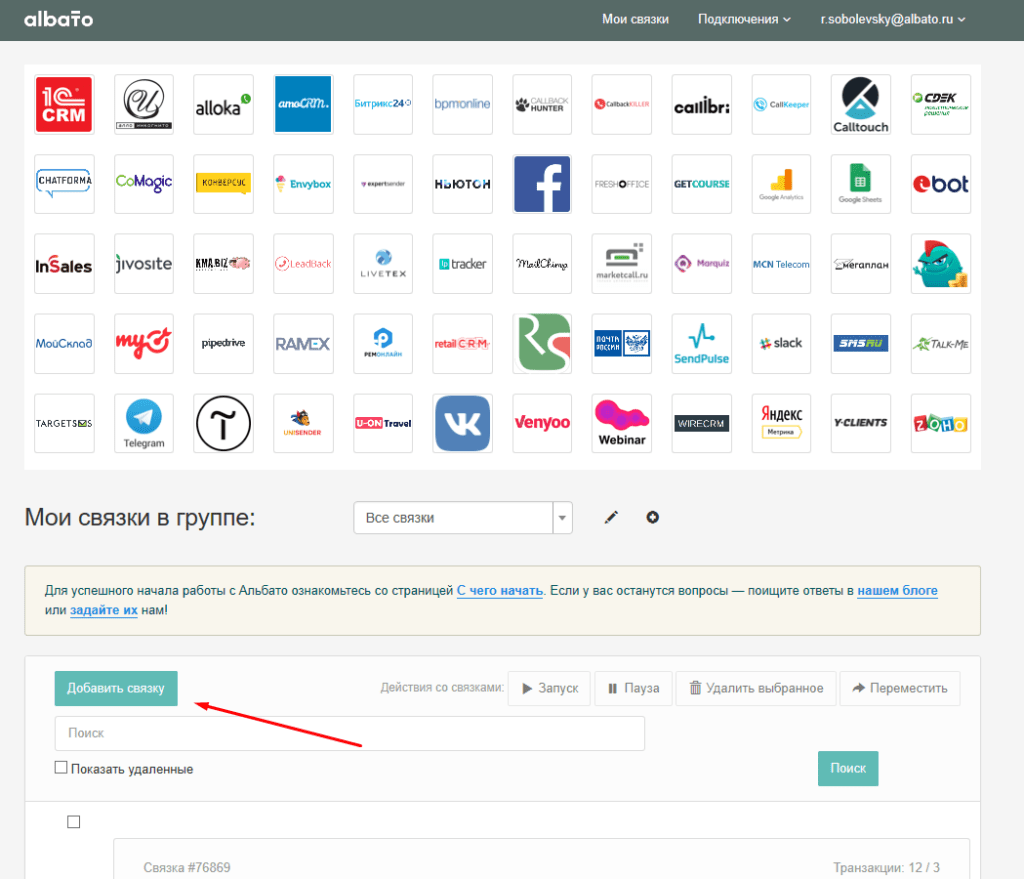Enable the 'Показать удаленные' checkbox
Screen dimensions: 1024x879
click(x=61, y=768)
